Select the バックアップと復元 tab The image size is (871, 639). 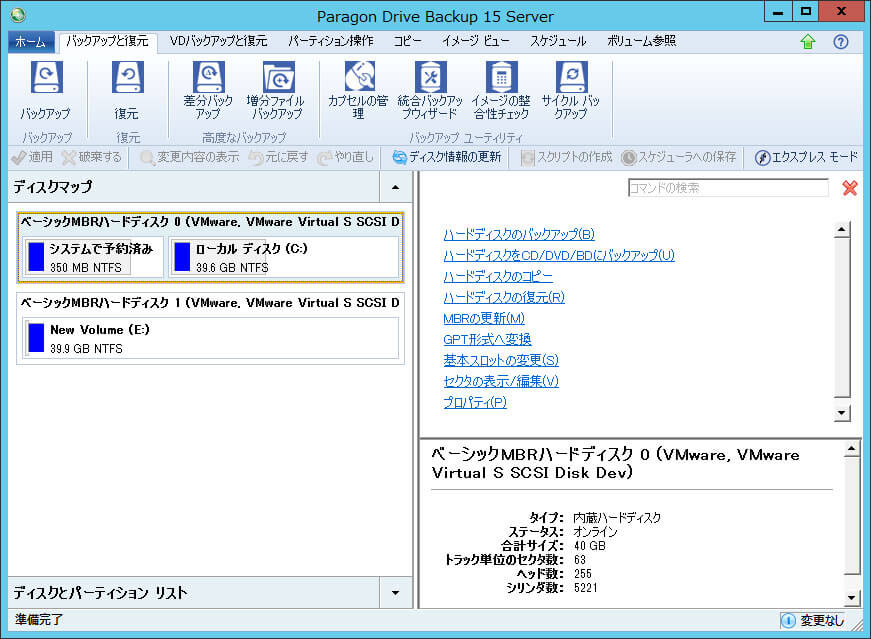pos(107,42)
